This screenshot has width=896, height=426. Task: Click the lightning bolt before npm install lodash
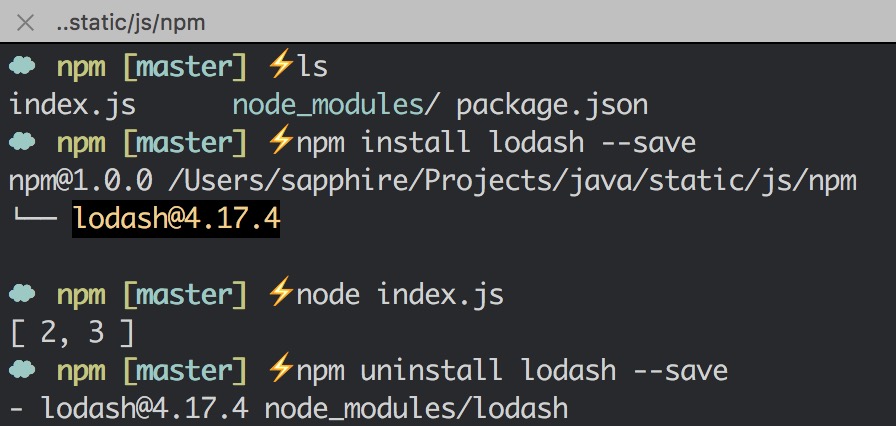click(x=281, y=140)
